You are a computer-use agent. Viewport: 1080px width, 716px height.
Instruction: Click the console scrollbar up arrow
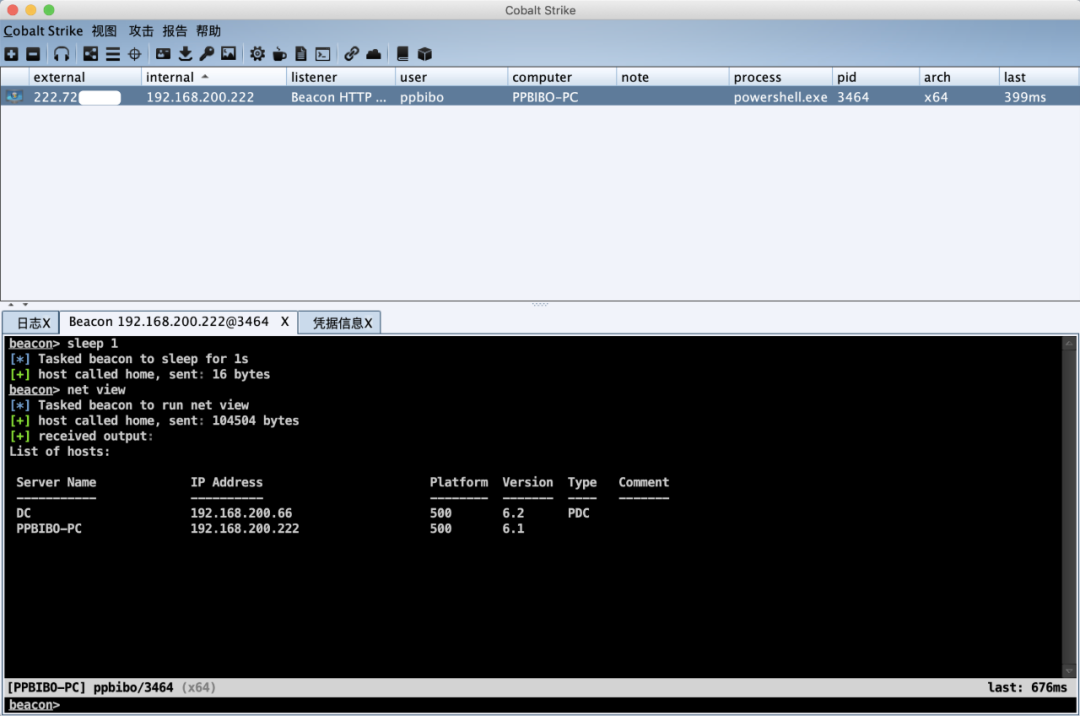1069,343
